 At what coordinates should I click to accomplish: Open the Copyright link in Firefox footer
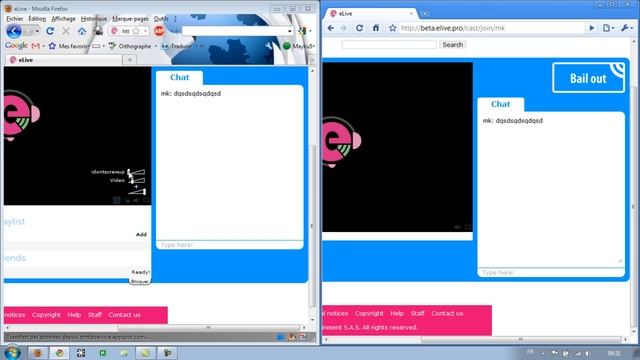(47, 315)
